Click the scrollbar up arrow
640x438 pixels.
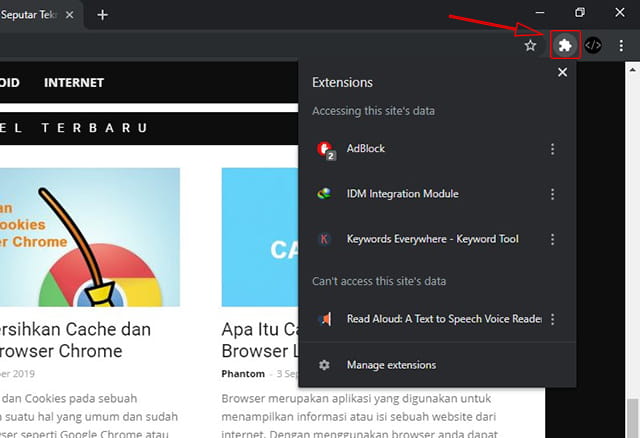(x=632, y=69)
